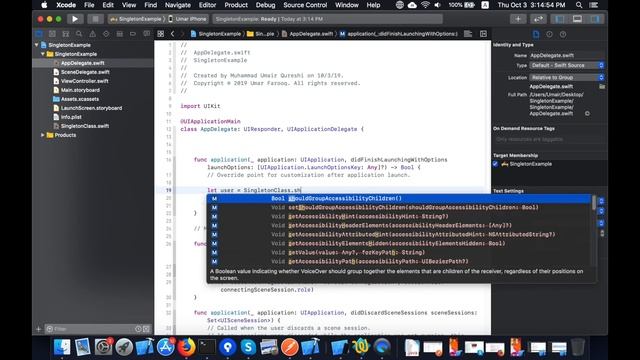Click the Name field showing AppDelegate.swift

coord(567,55)
